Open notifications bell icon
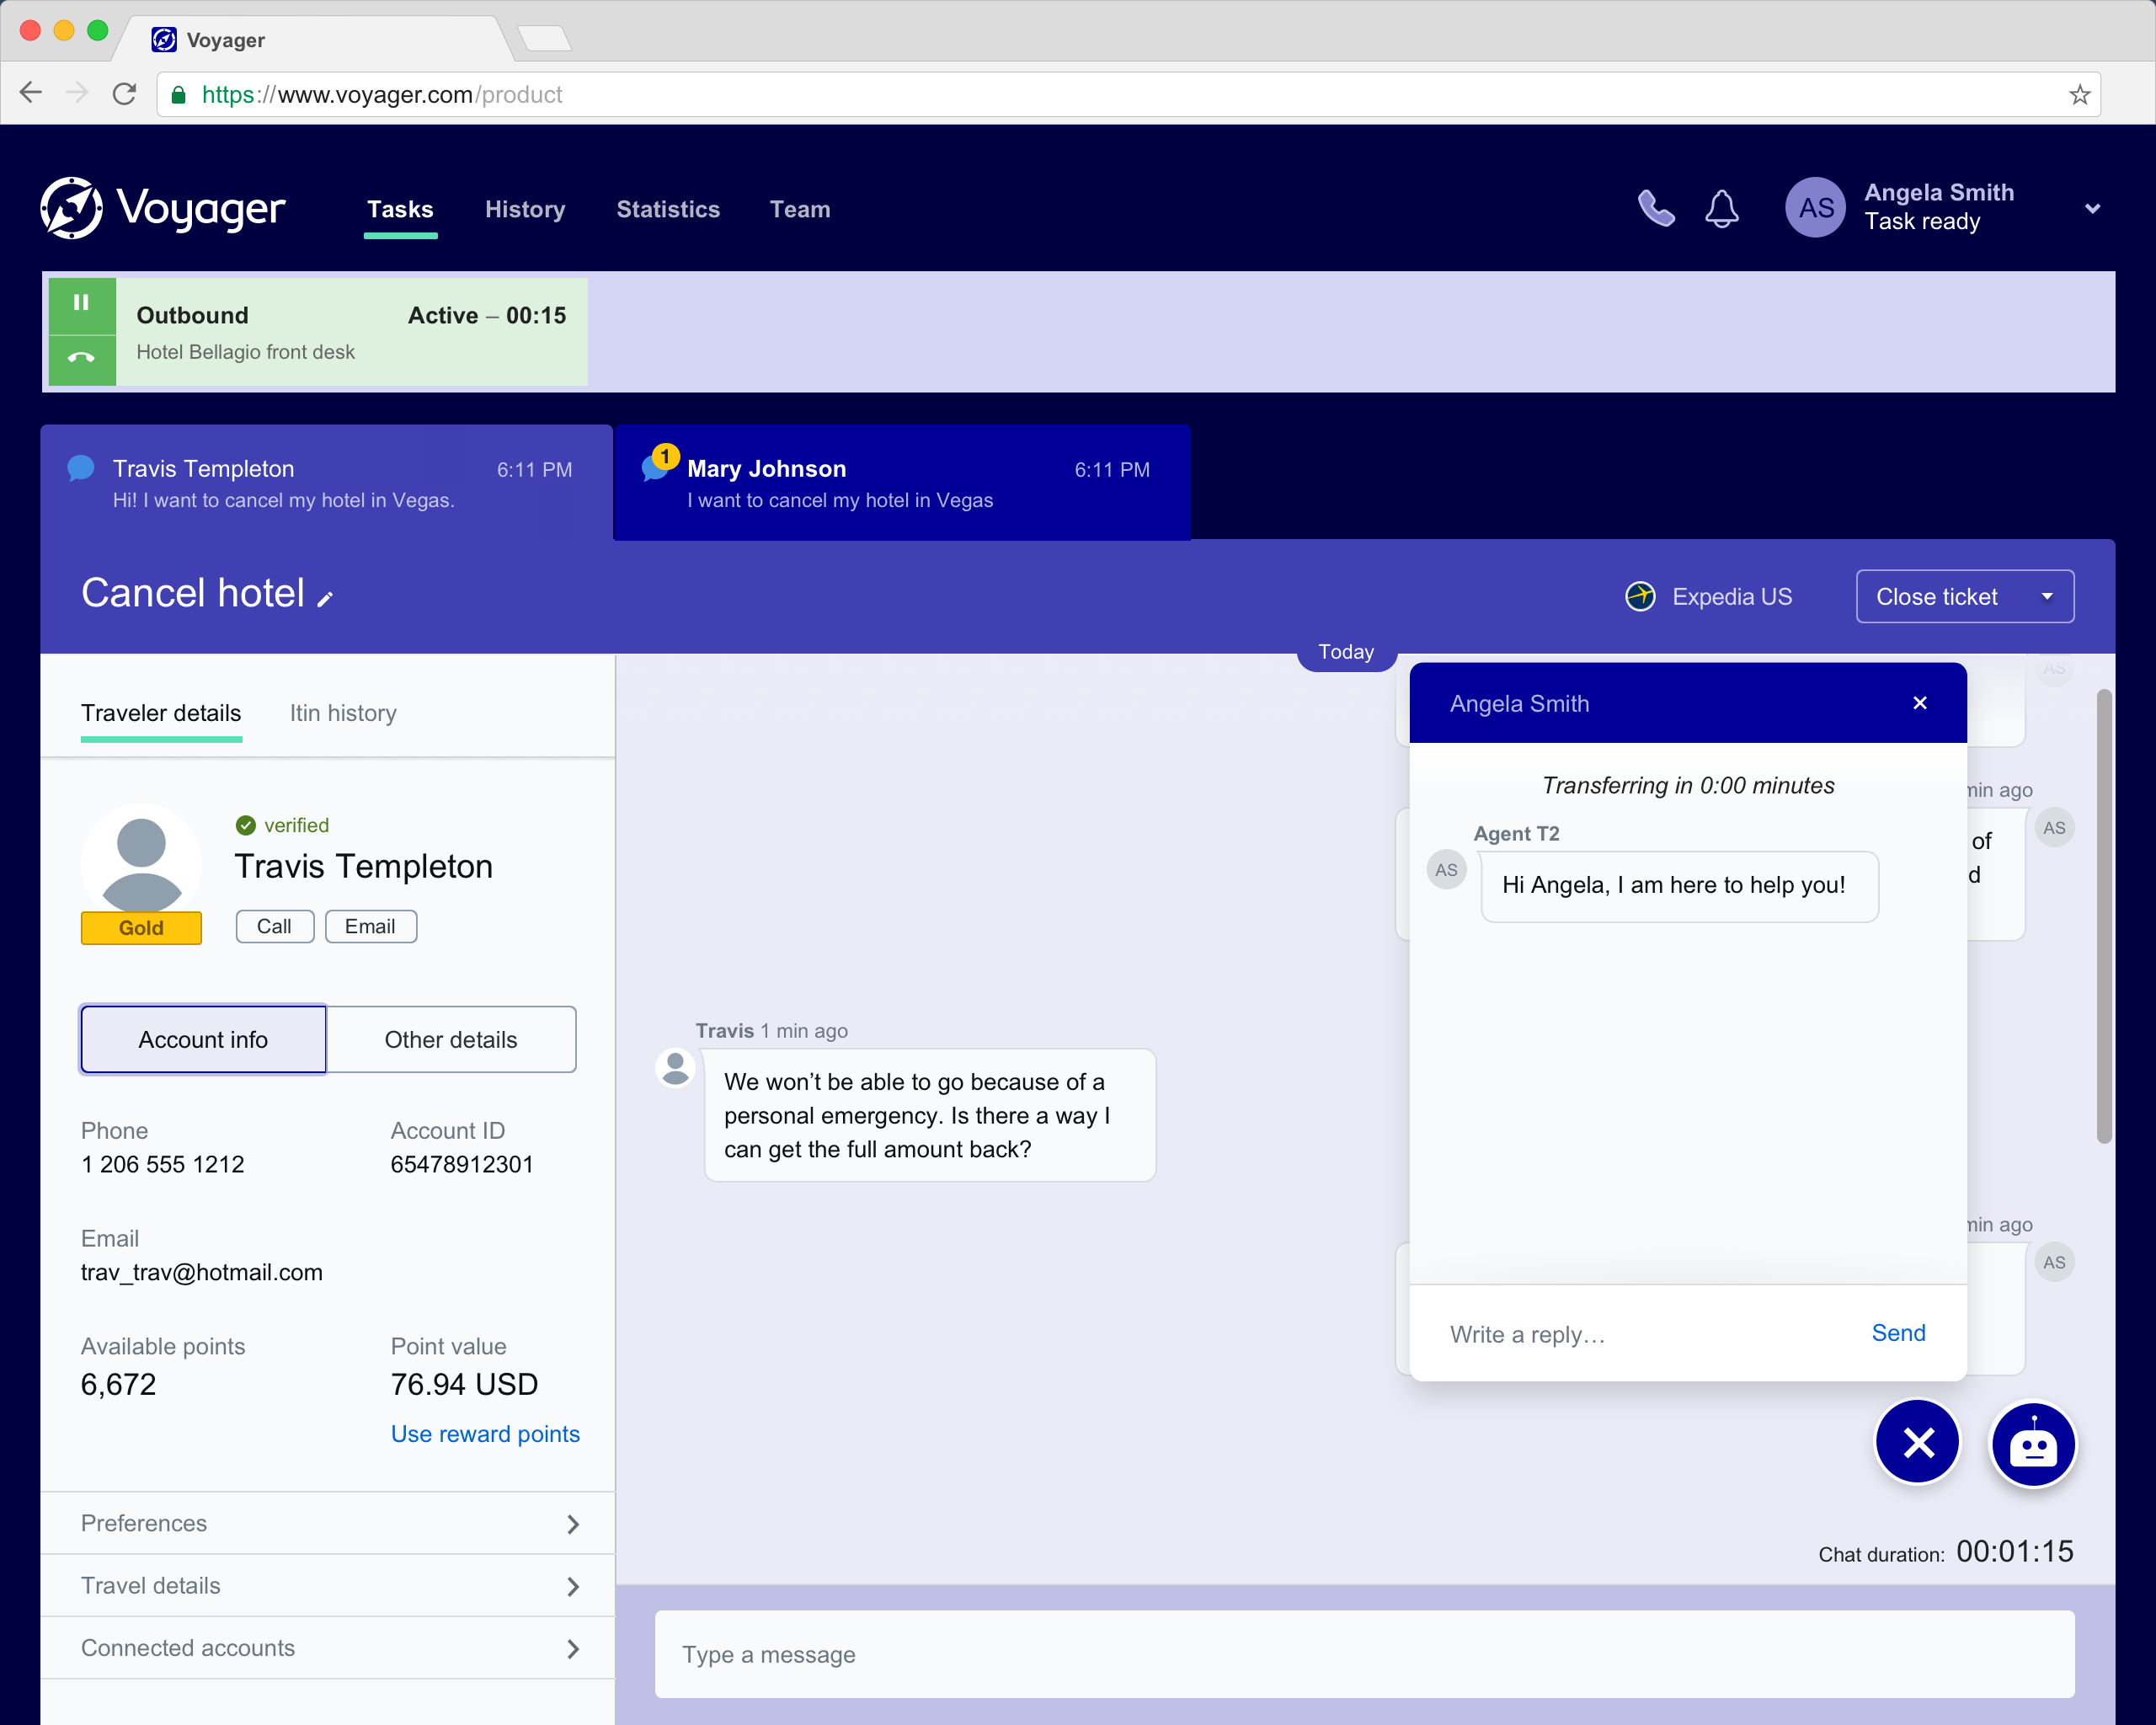2156x1725 pixels. click(1721, 209)
